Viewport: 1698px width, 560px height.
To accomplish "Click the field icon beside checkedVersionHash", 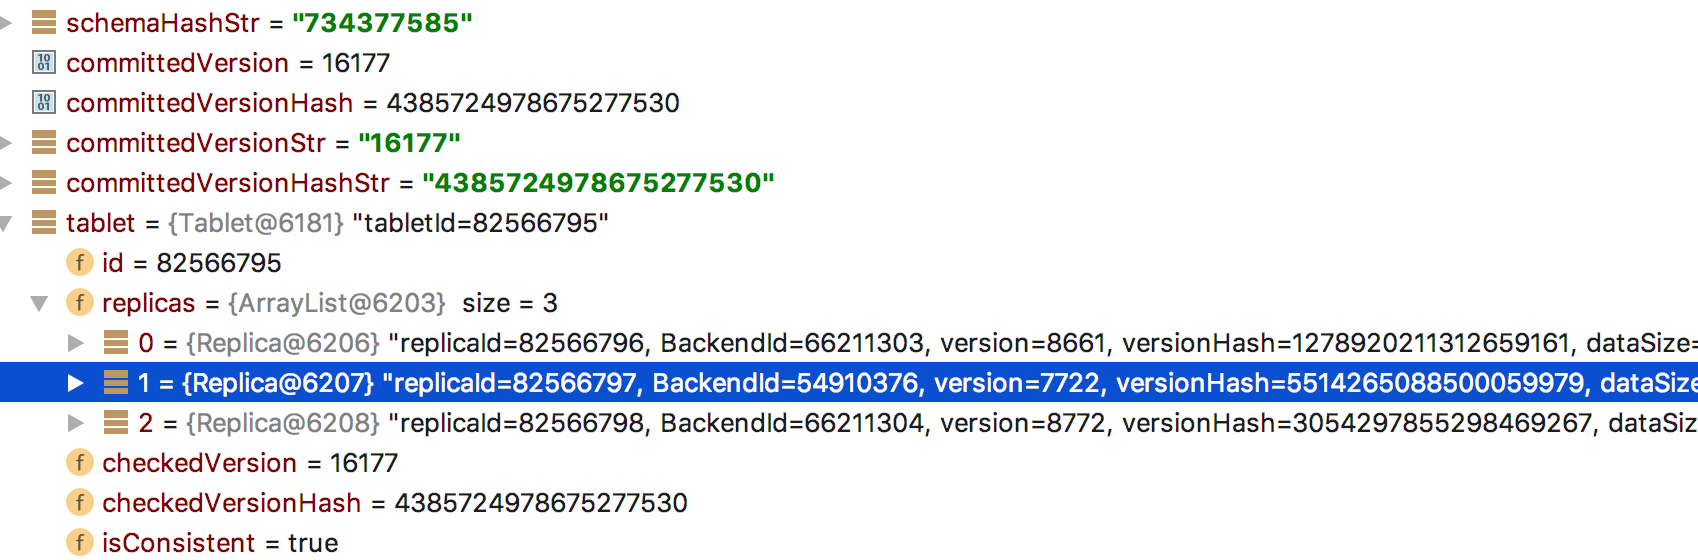I will [x=80, y=503].
